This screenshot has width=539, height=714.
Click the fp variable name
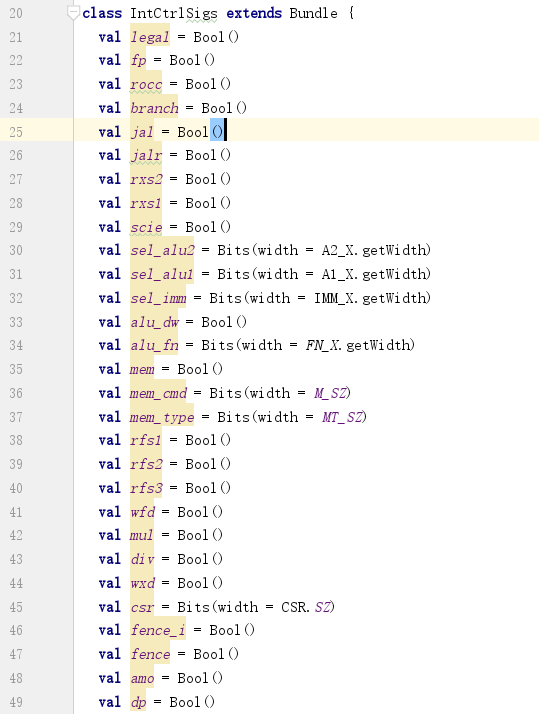pyautogui.click(x=138, y=61)
